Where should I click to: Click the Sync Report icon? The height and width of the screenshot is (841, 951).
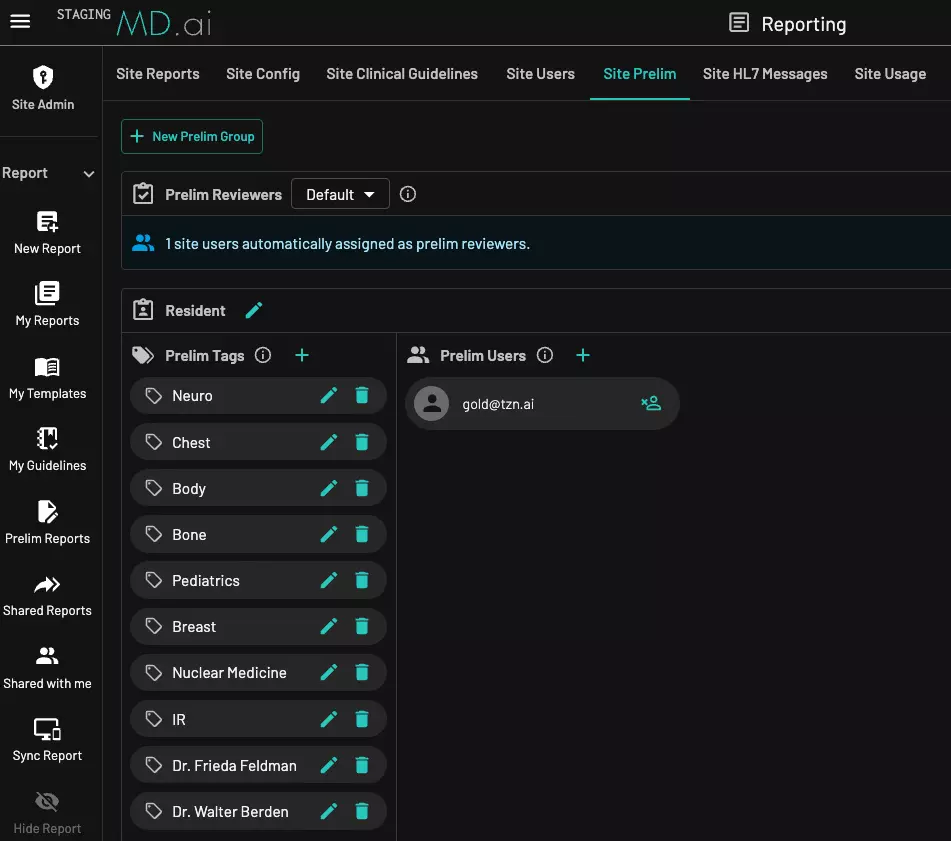pyautogui.click(x=46, y=731)
